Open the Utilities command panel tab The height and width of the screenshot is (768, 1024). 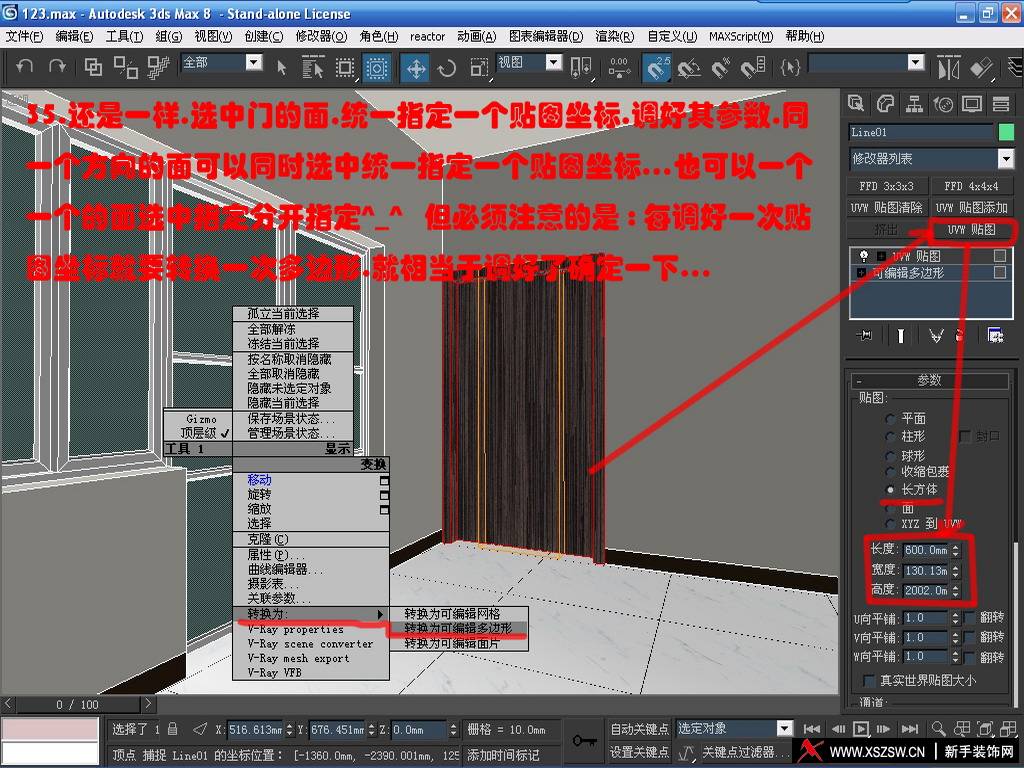pos(1001,103)
